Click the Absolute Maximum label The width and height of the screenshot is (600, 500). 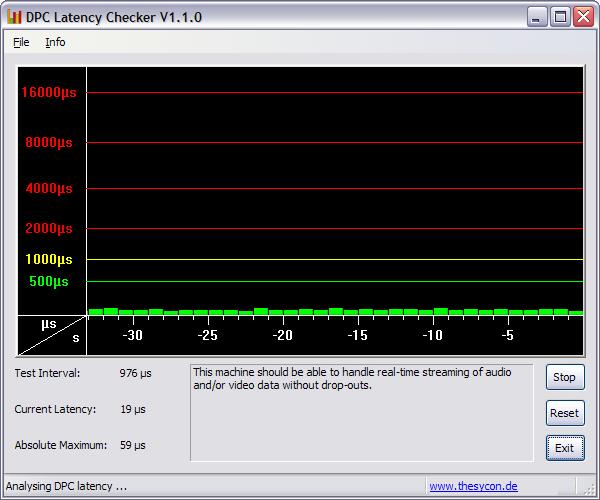click(x=61, y=445)
